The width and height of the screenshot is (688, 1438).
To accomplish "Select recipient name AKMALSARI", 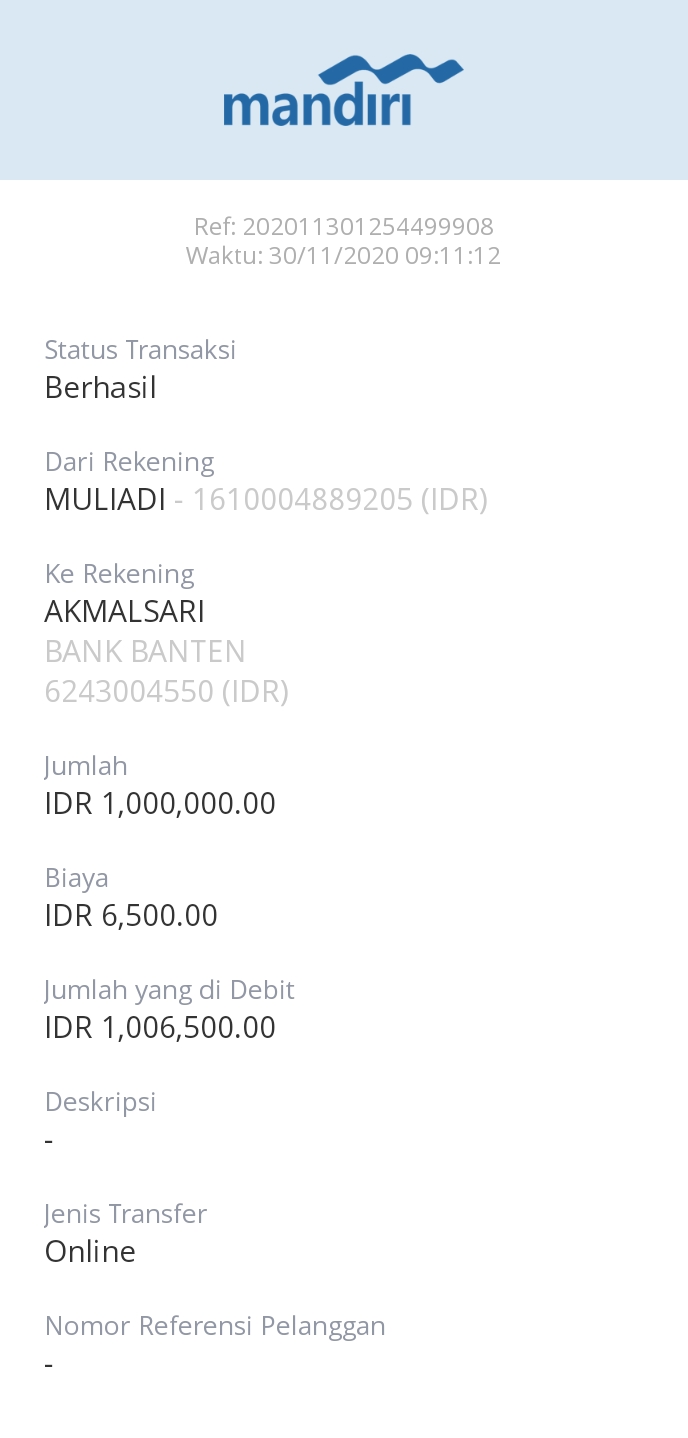I will 125,612.
